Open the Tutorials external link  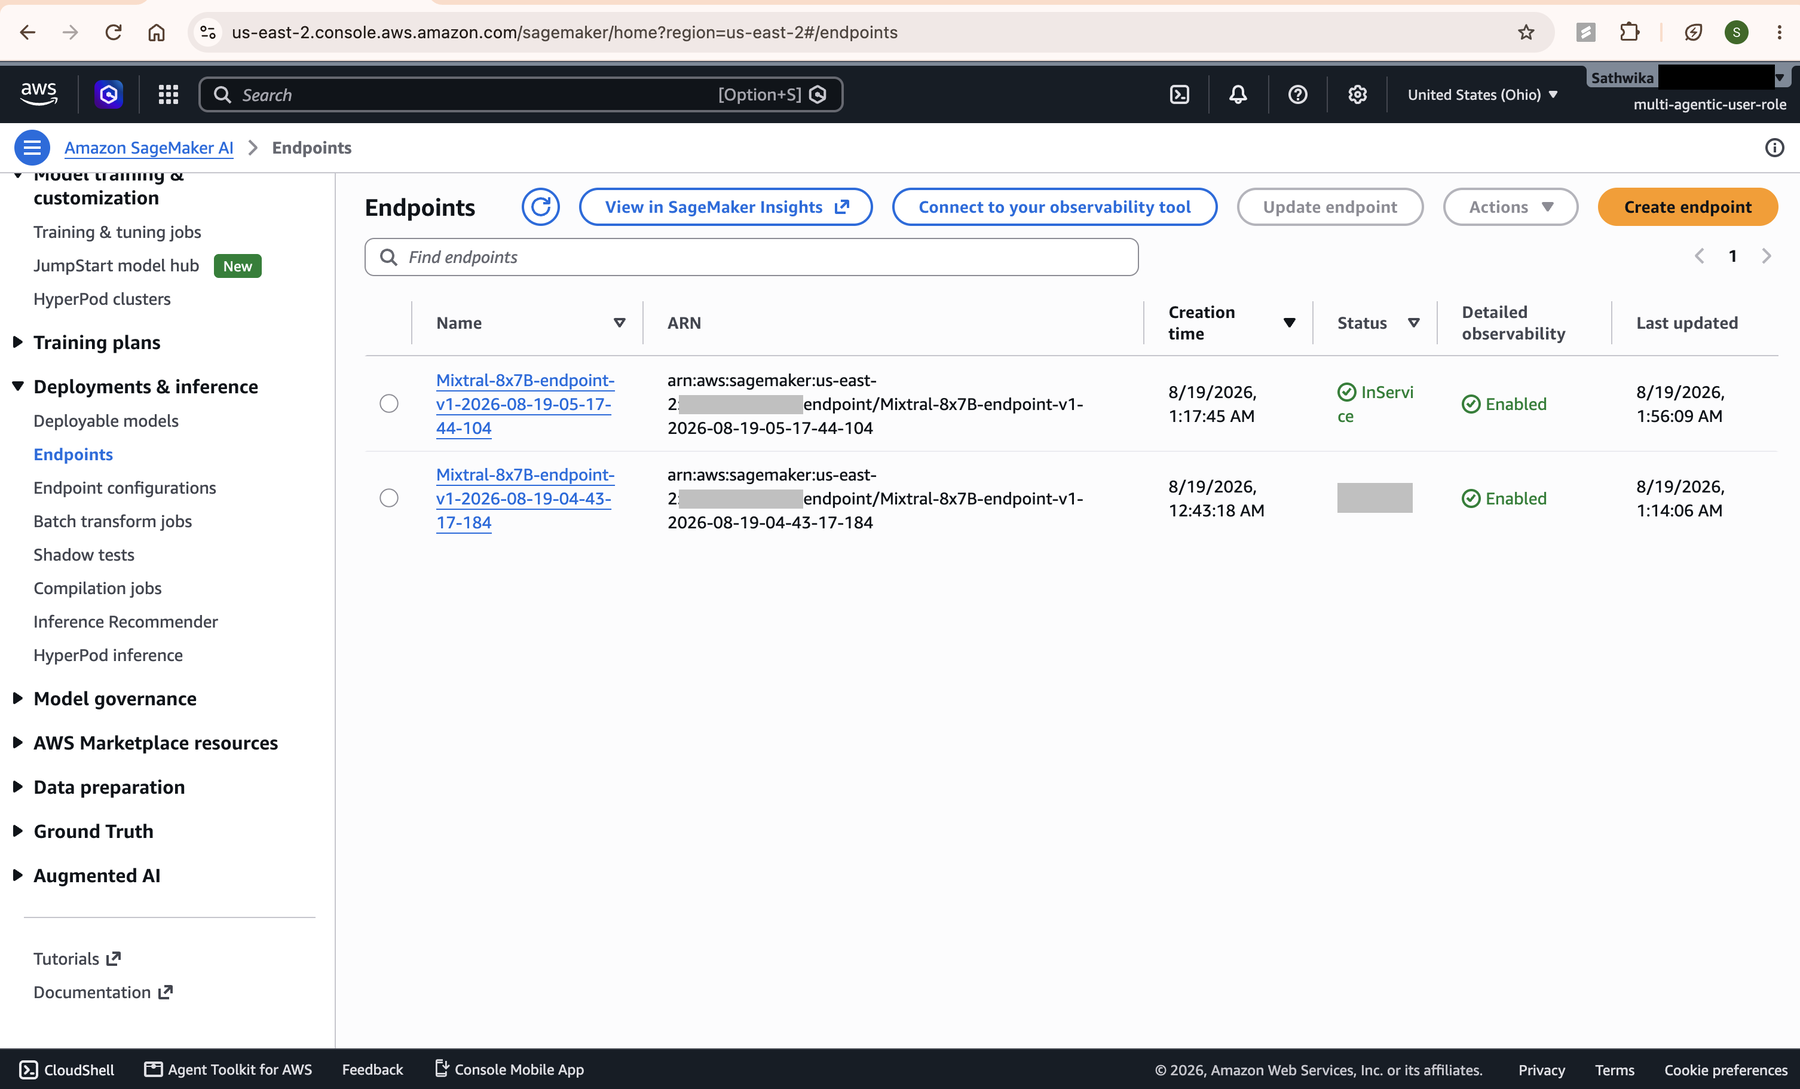pyautogui.click(x=77, y=959)
